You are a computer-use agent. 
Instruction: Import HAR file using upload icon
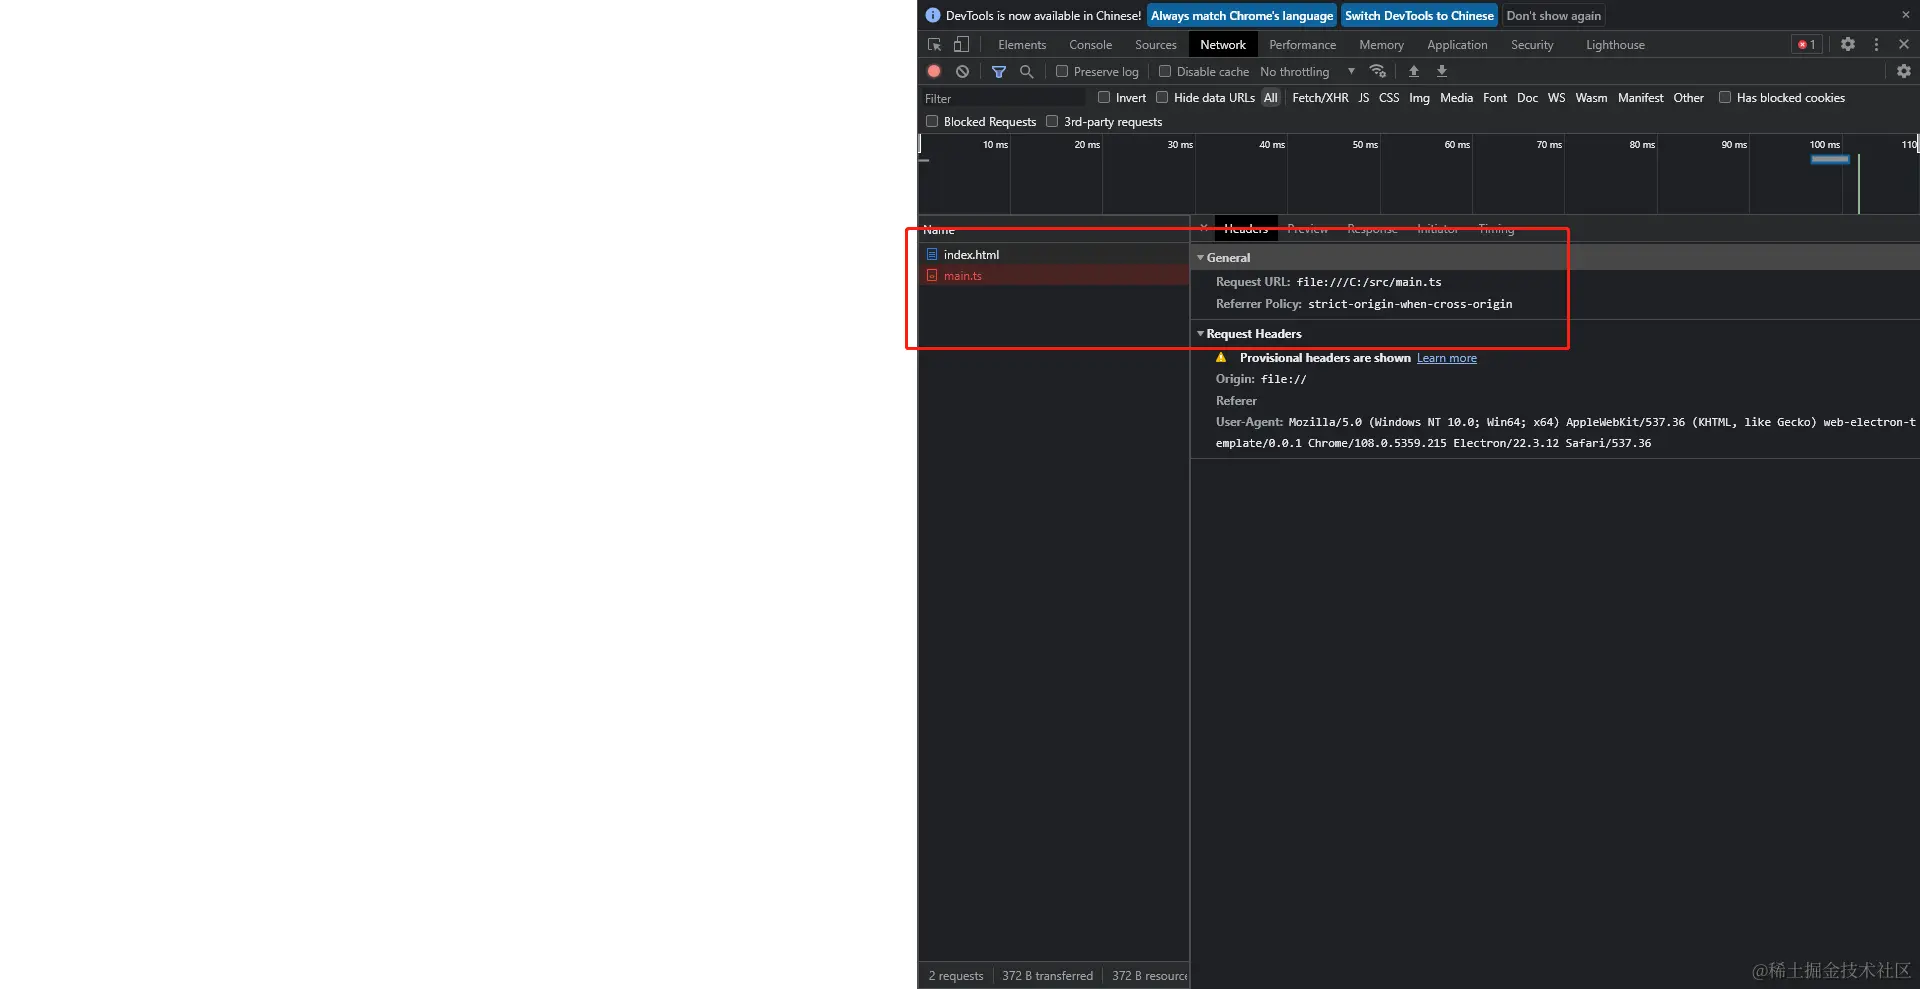coord(1413,71)
